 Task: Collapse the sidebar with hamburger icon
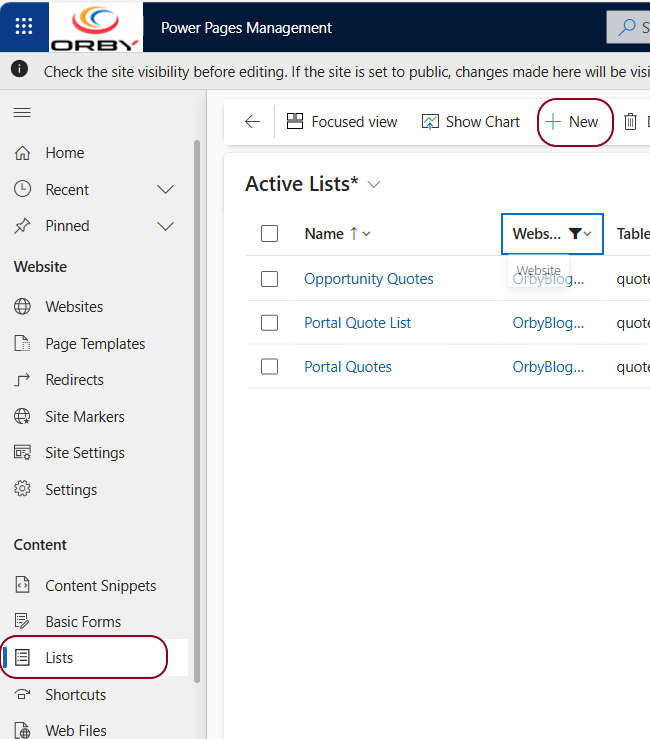click(22, 113)
